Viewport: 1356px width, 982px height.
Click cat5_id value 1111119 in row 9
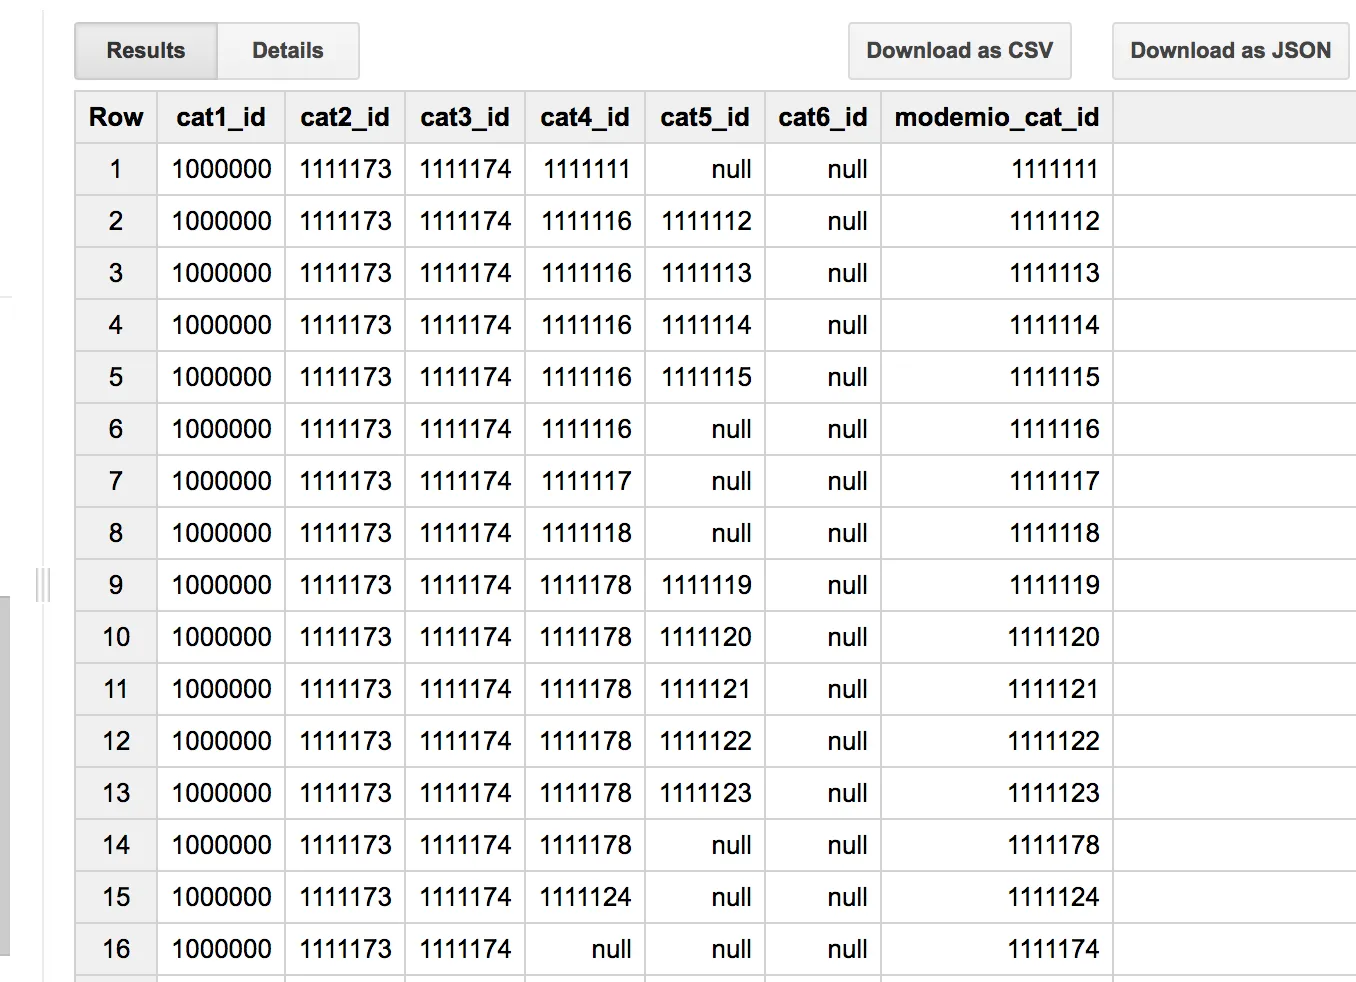tap(706, 585)
